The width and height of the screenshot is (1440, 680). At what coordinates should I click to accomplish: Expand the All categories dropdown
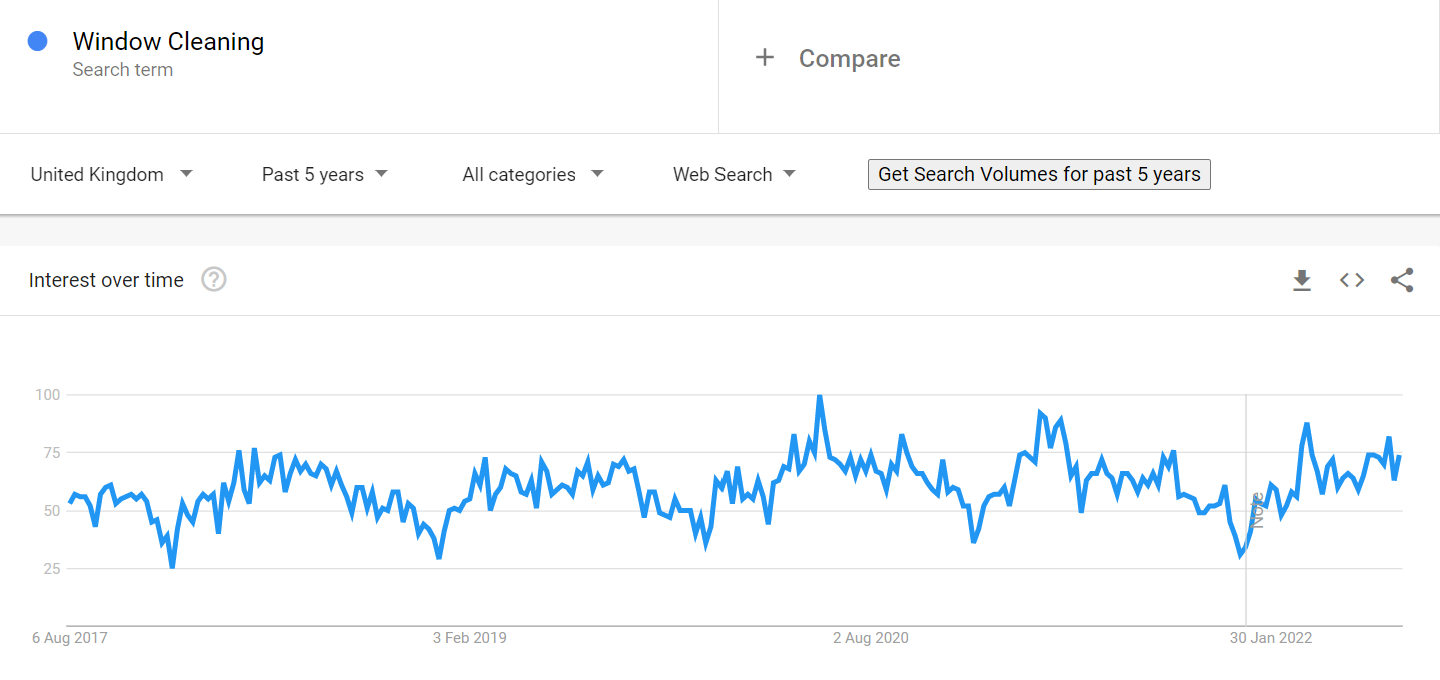(532, 174)
